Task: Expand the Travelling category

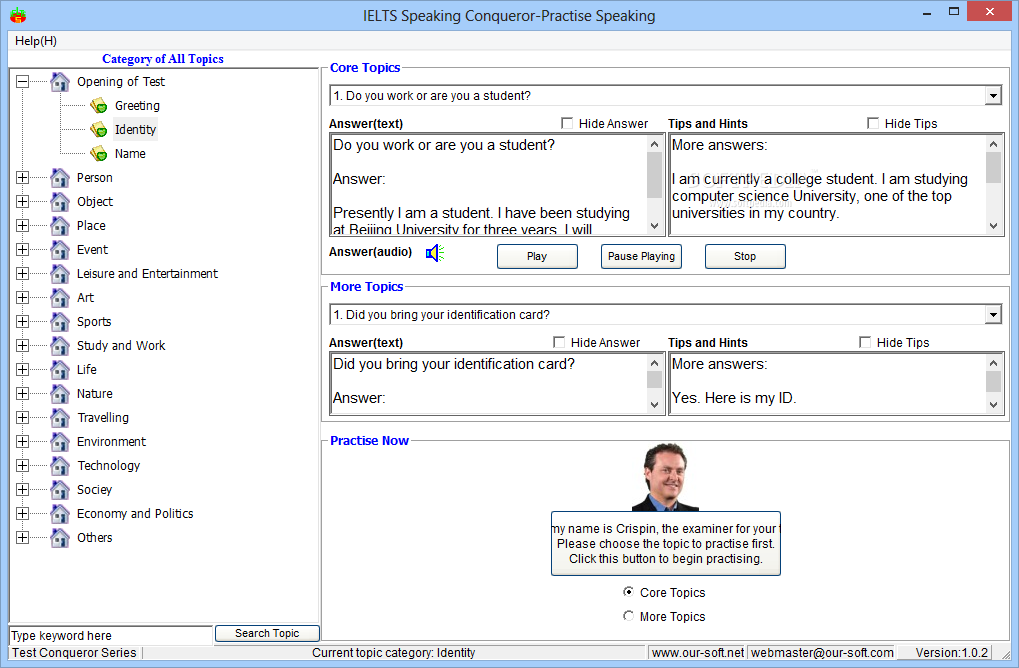Action: coord(23,417)
